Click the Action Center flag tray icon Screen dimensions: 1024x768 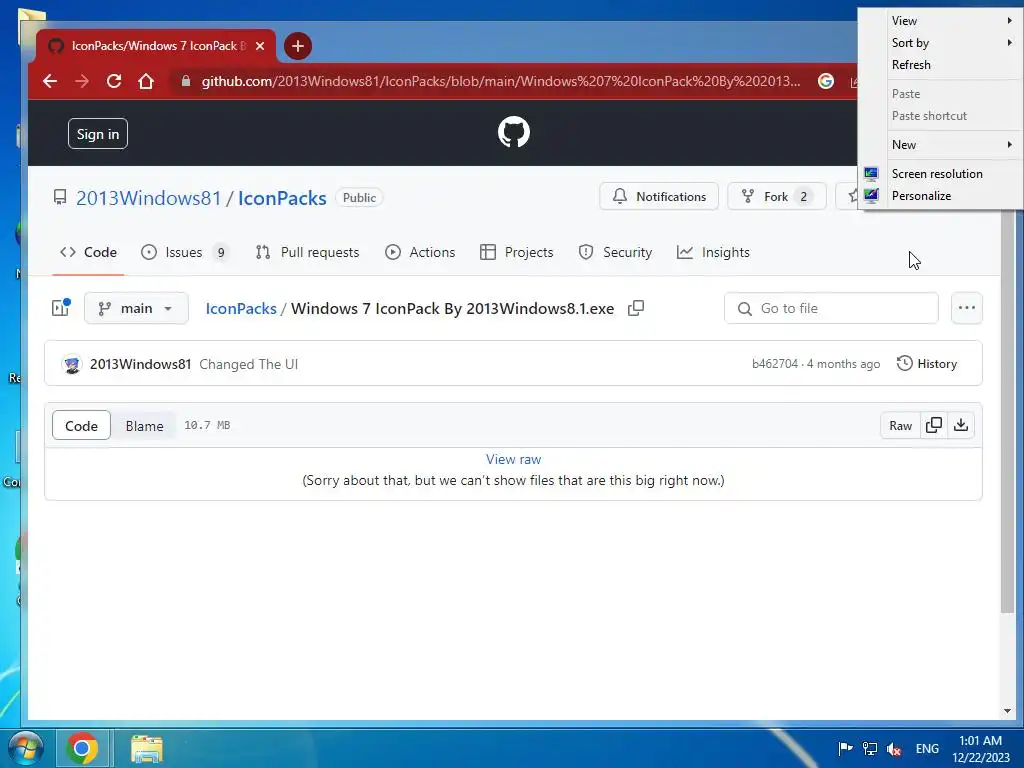(x=845, y=748)
